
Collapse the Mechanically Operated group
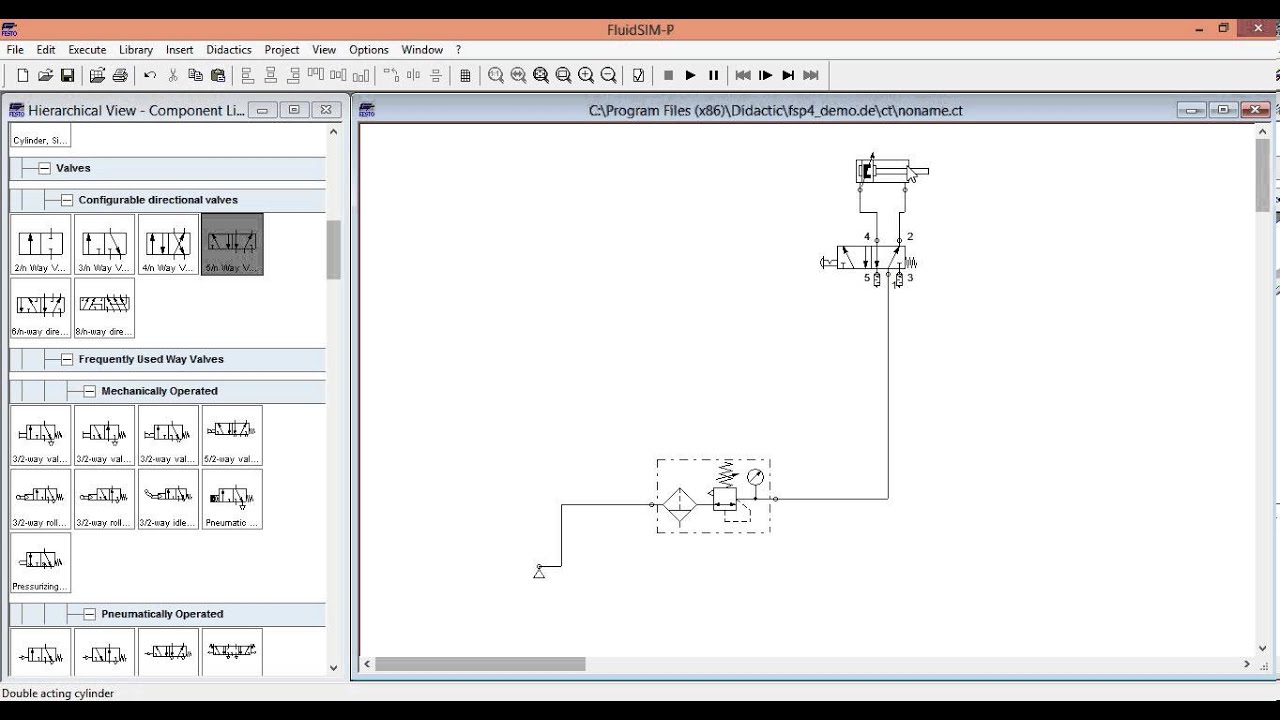(89, 391)
